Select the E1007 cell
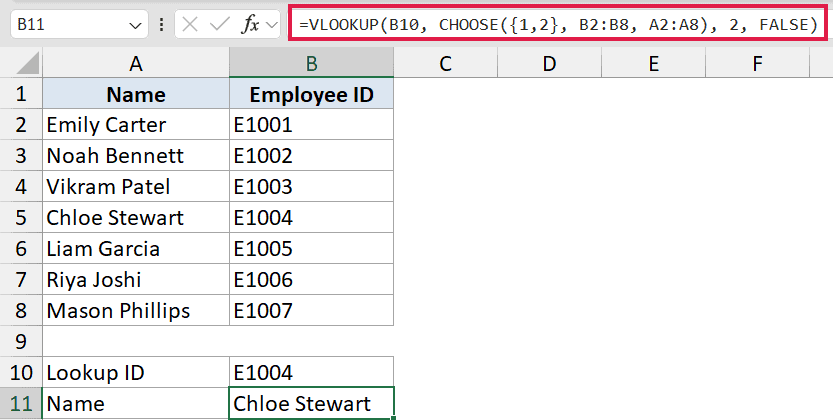833x420 pixels. point(311,310)
